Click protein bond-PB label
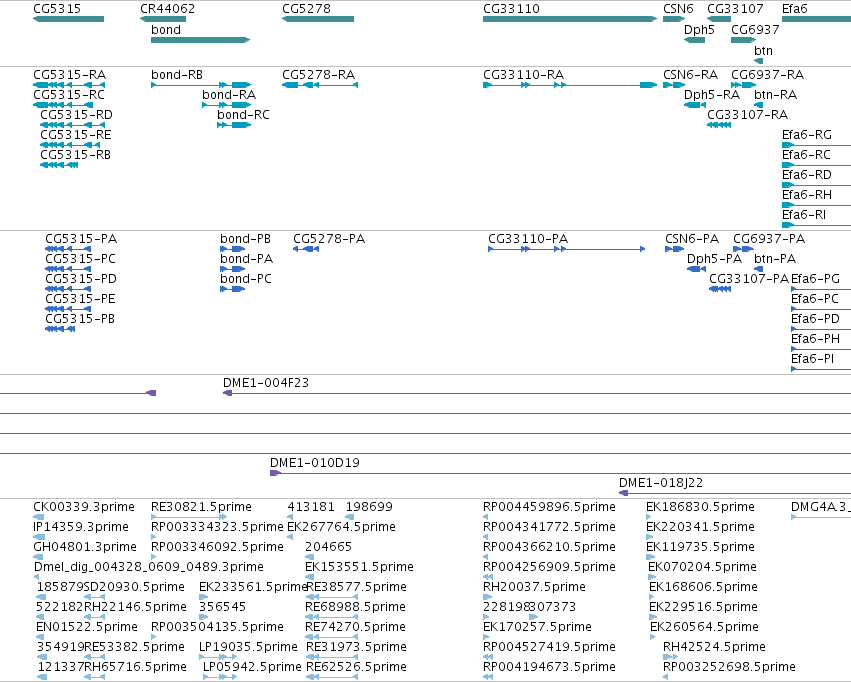 (x=245, y=239)
